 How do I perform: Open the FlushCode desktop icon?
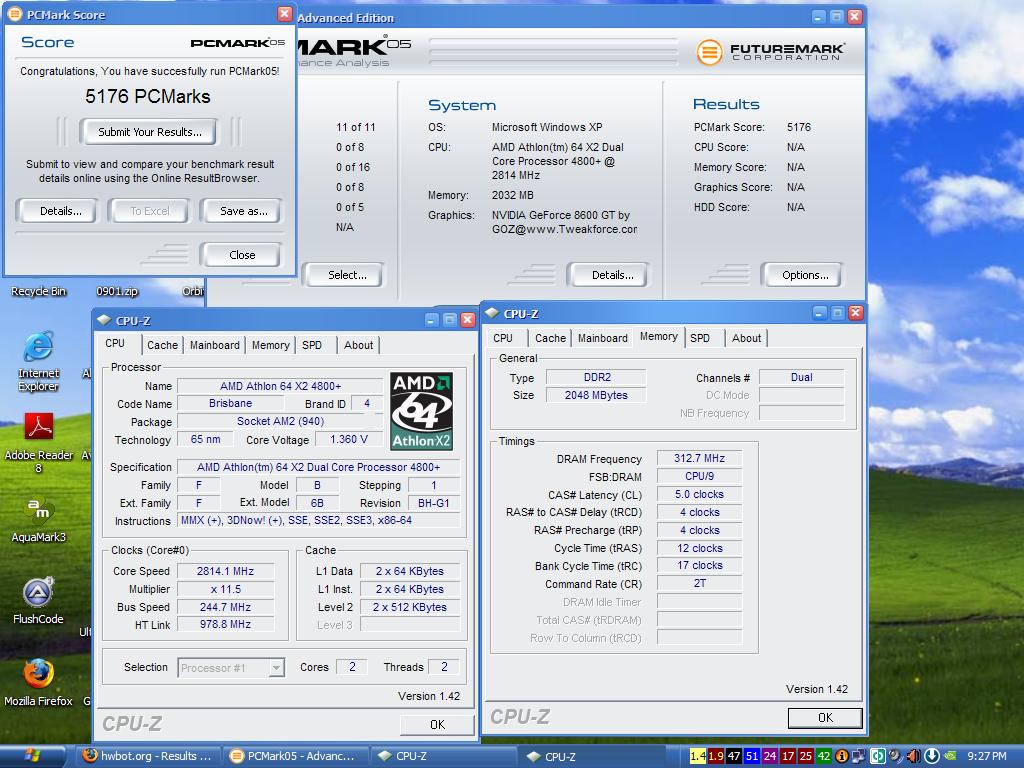point(39,601)
